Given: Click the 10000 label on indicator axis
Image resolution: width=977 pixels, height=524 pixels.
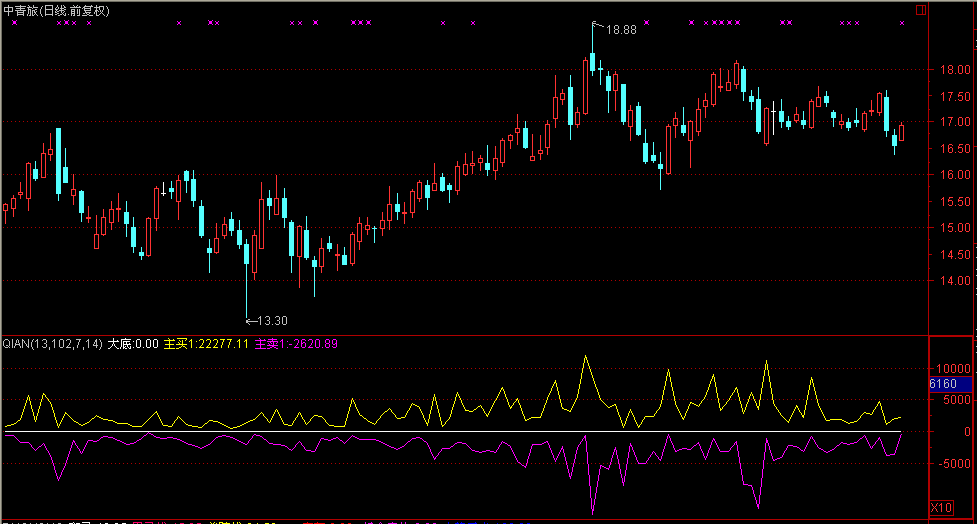Looking at the screenshot, I should coord(950,368).
